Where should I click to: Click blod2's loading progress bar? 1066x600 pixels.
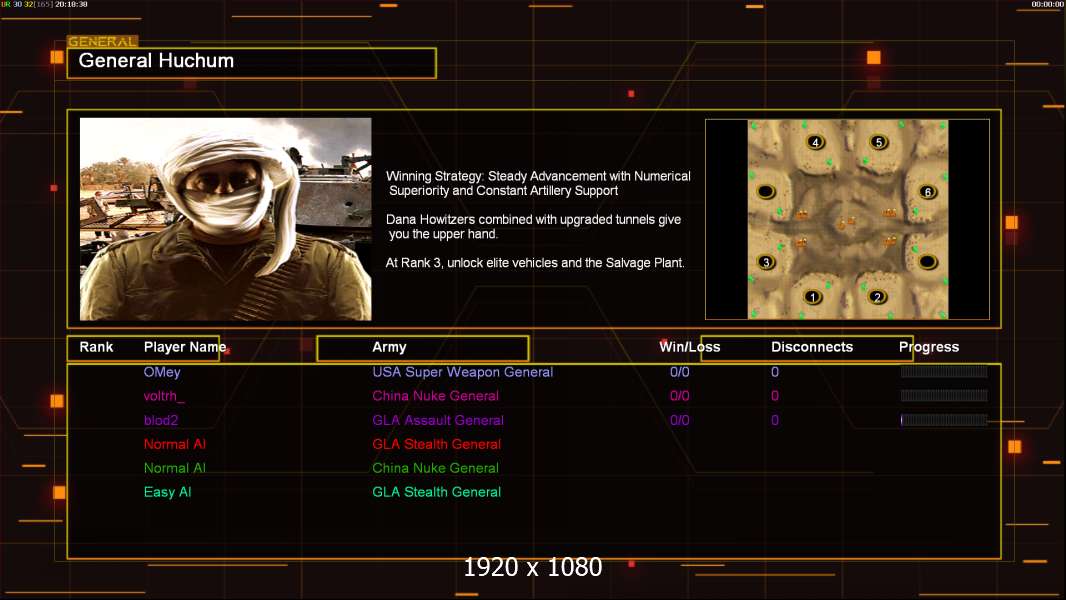coord(943,420)
